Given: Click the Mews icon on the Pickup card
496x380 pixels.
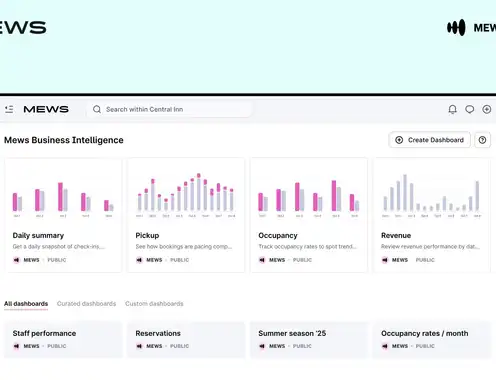Looking at the screenshot, I should (139, 260).
